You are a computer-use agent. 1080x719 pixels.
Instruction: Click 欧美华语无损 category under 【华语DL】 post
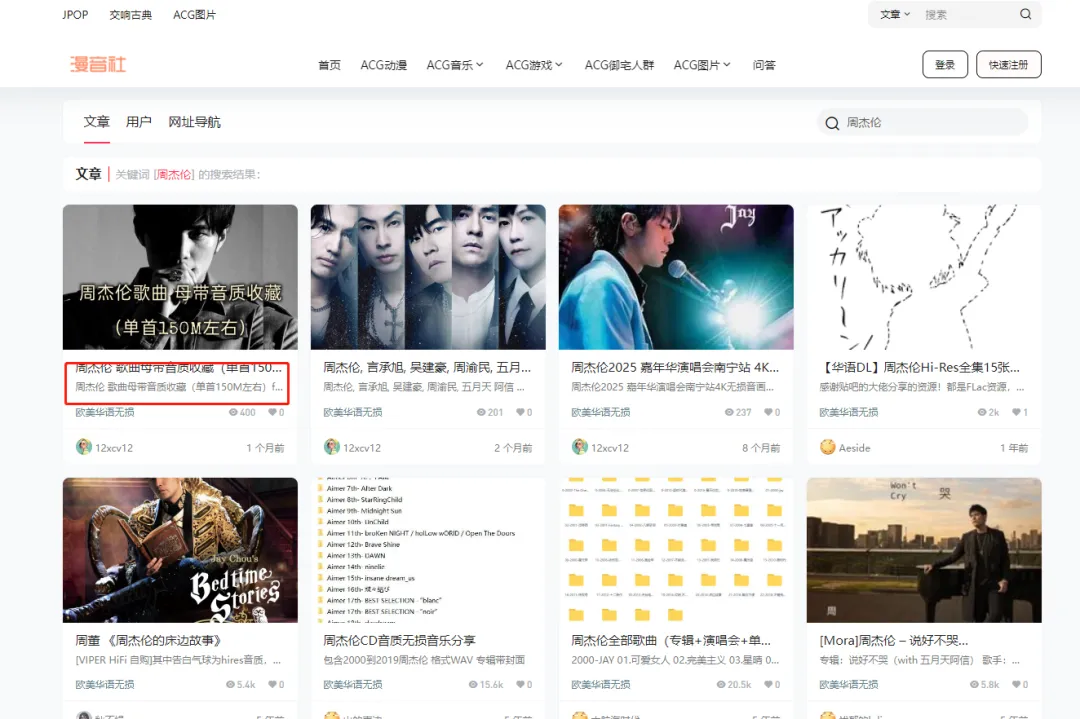tap(849, 413)
